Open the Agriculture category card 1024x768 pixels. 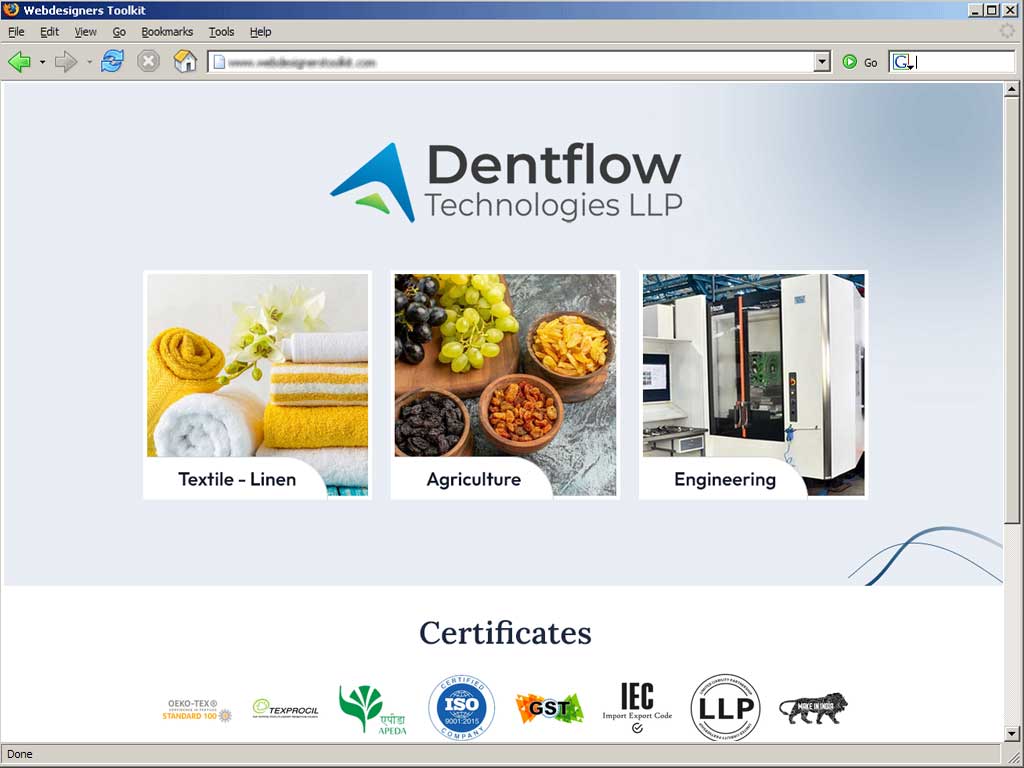pyautogui.click(x=505, y=385)
